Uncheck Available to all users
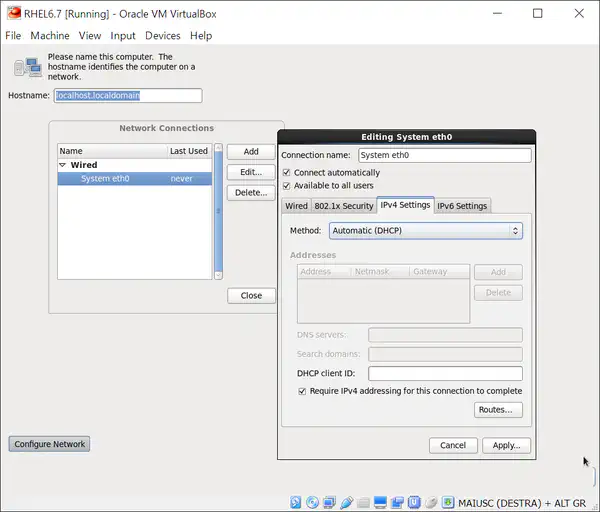This screenshot has width=600, height=512. [287, 186]
